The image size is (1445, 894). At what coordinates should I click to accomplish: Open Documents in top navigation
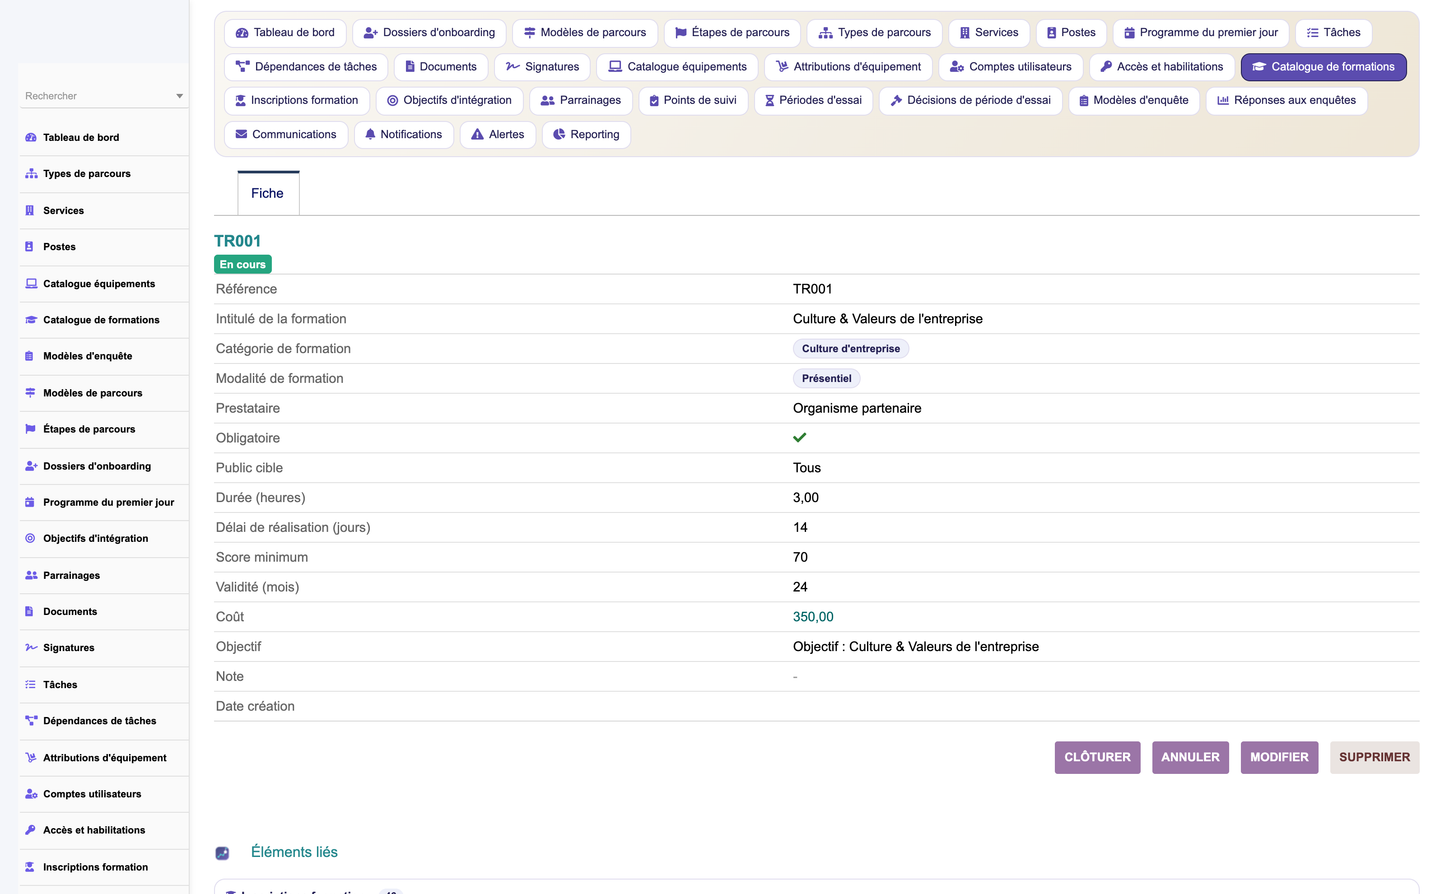coord(441,67)
